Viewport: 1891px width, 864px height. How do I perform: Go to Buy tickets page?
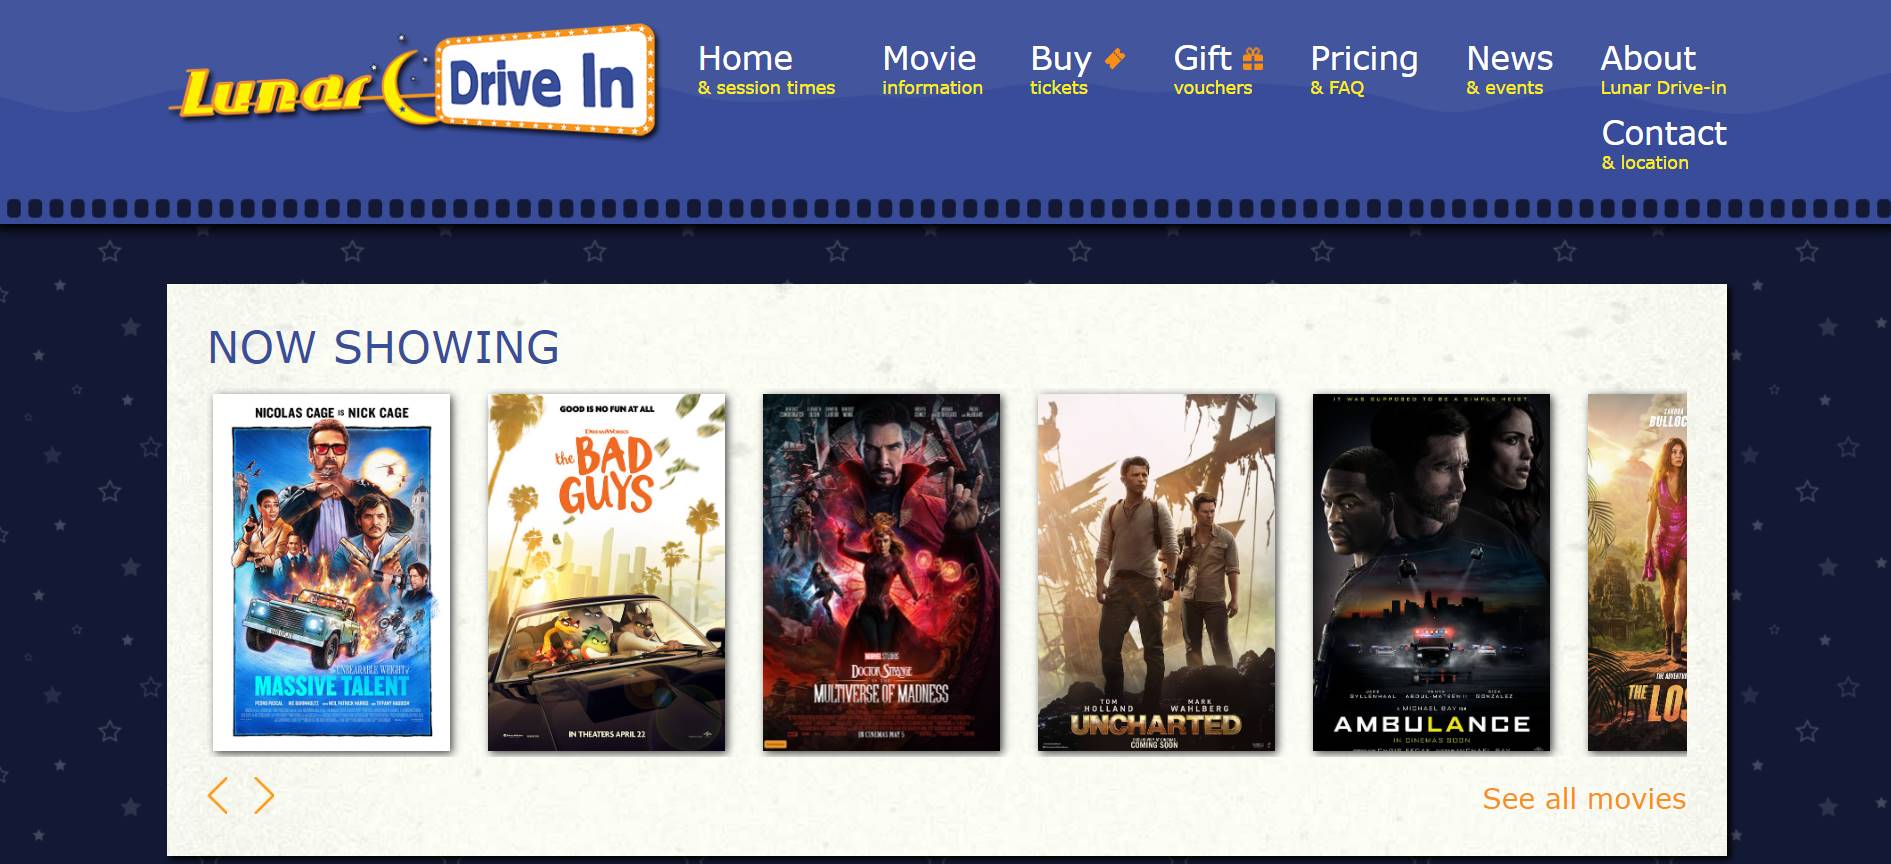click(1078, 70)
